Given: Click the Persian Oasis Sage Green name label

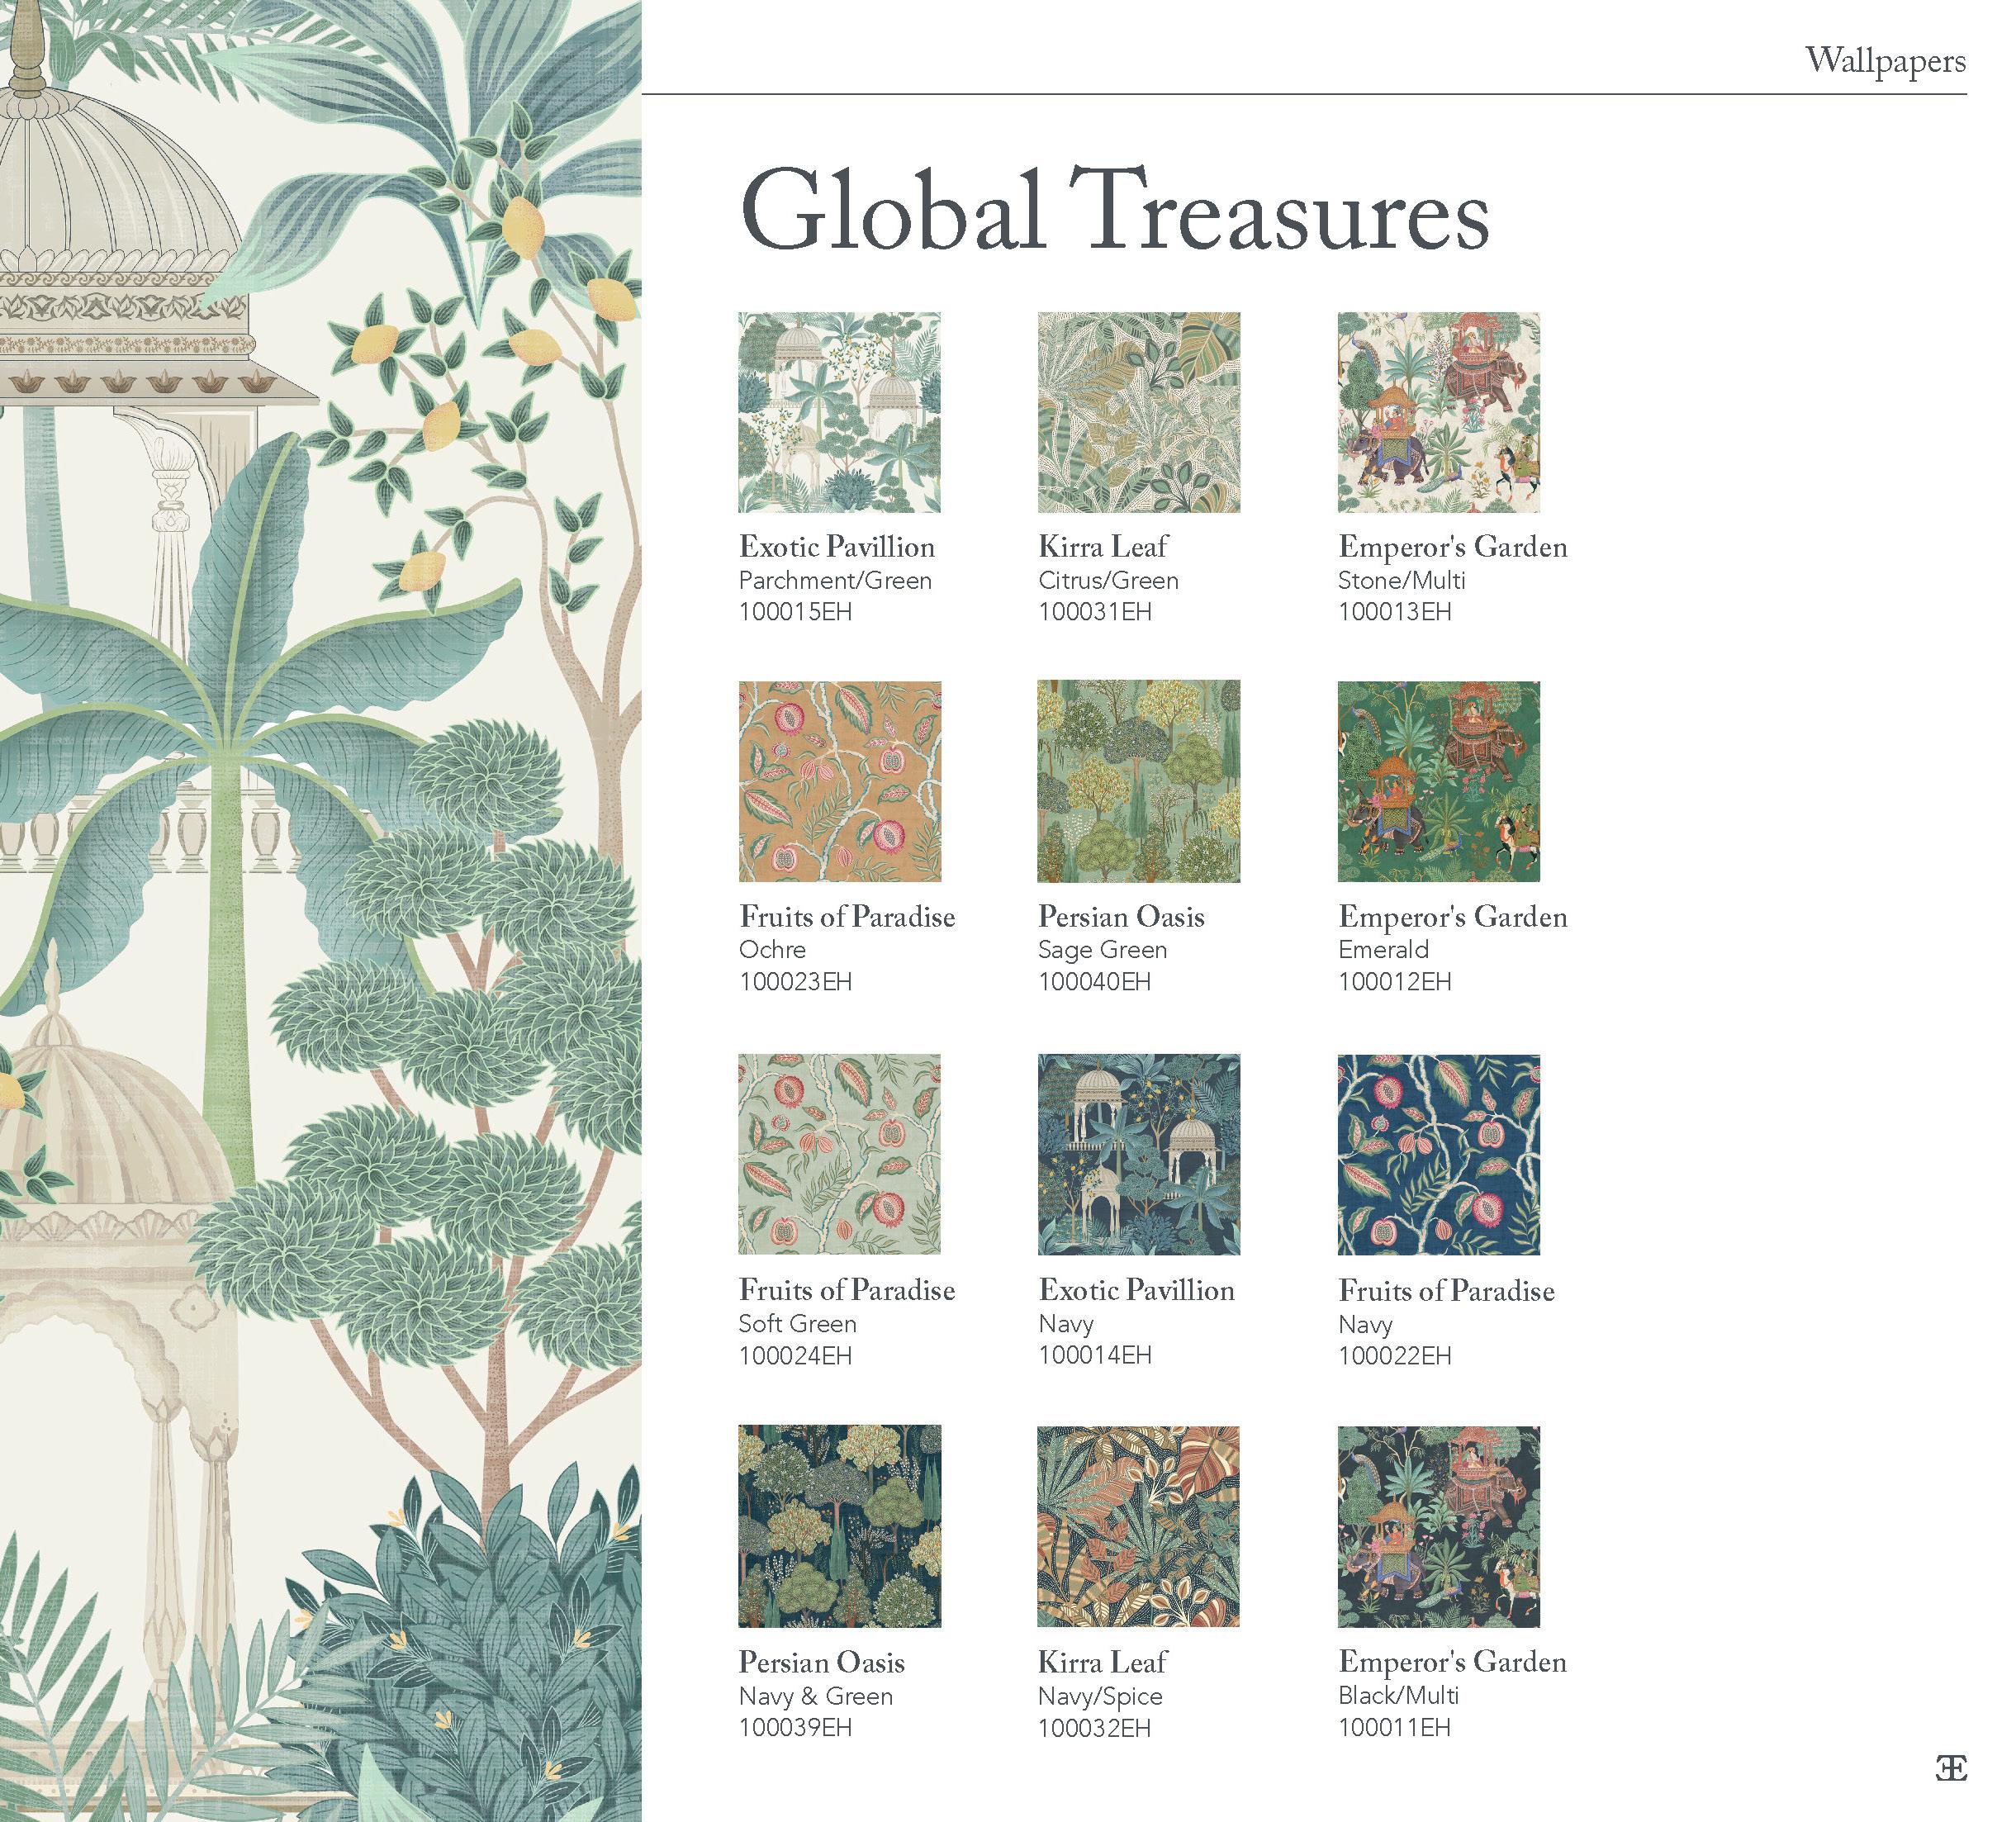Looking at the screenshot, I should click(x=1120, y=917).
